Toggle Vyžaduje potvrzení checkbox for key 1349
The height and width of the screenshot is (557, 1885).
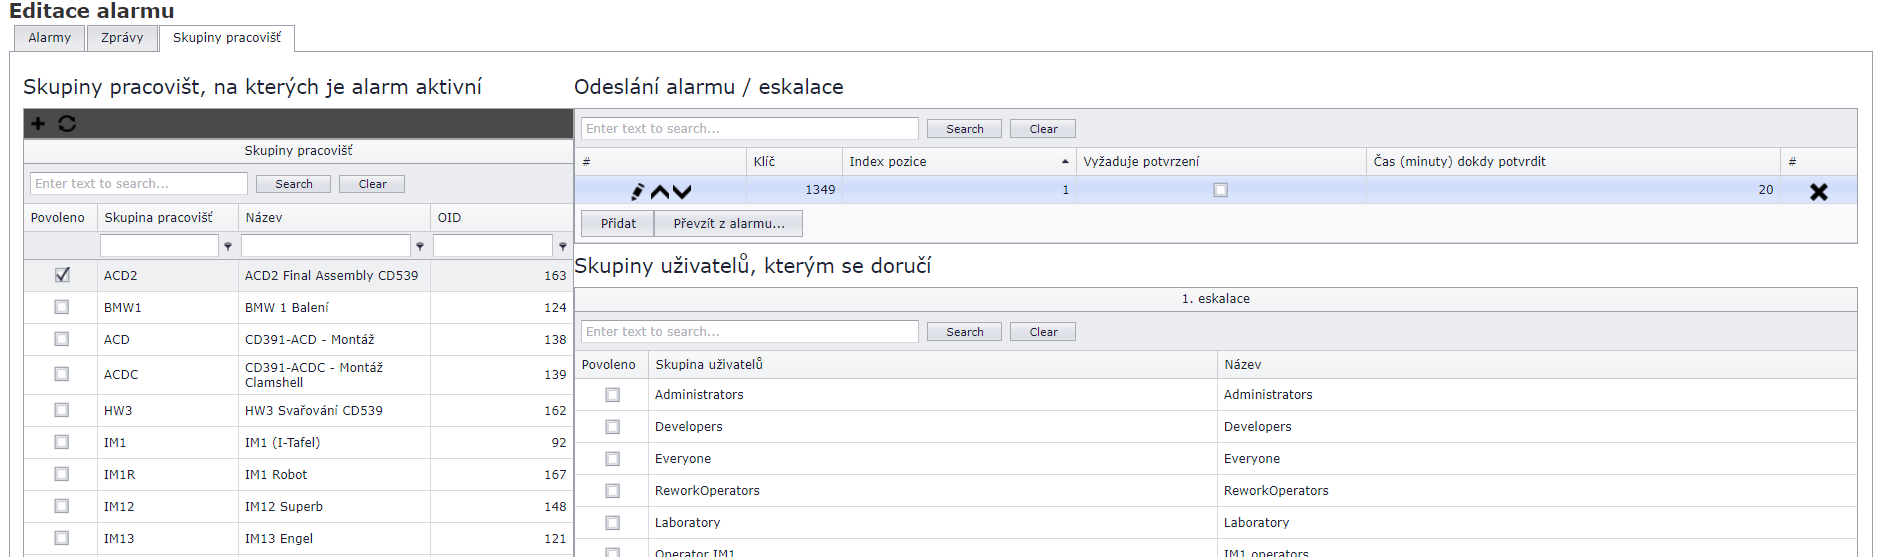coord(1220,190)
